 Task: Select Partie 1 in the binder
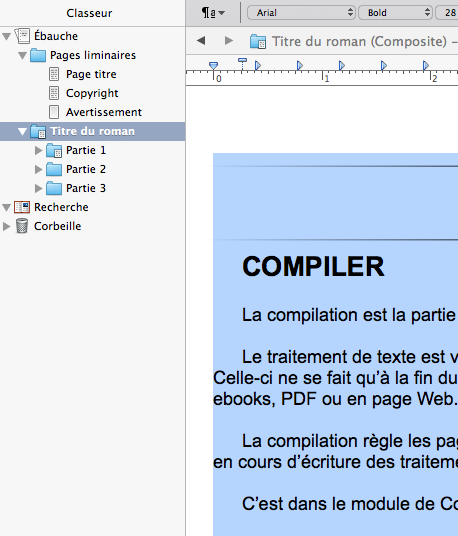point(86,150)
